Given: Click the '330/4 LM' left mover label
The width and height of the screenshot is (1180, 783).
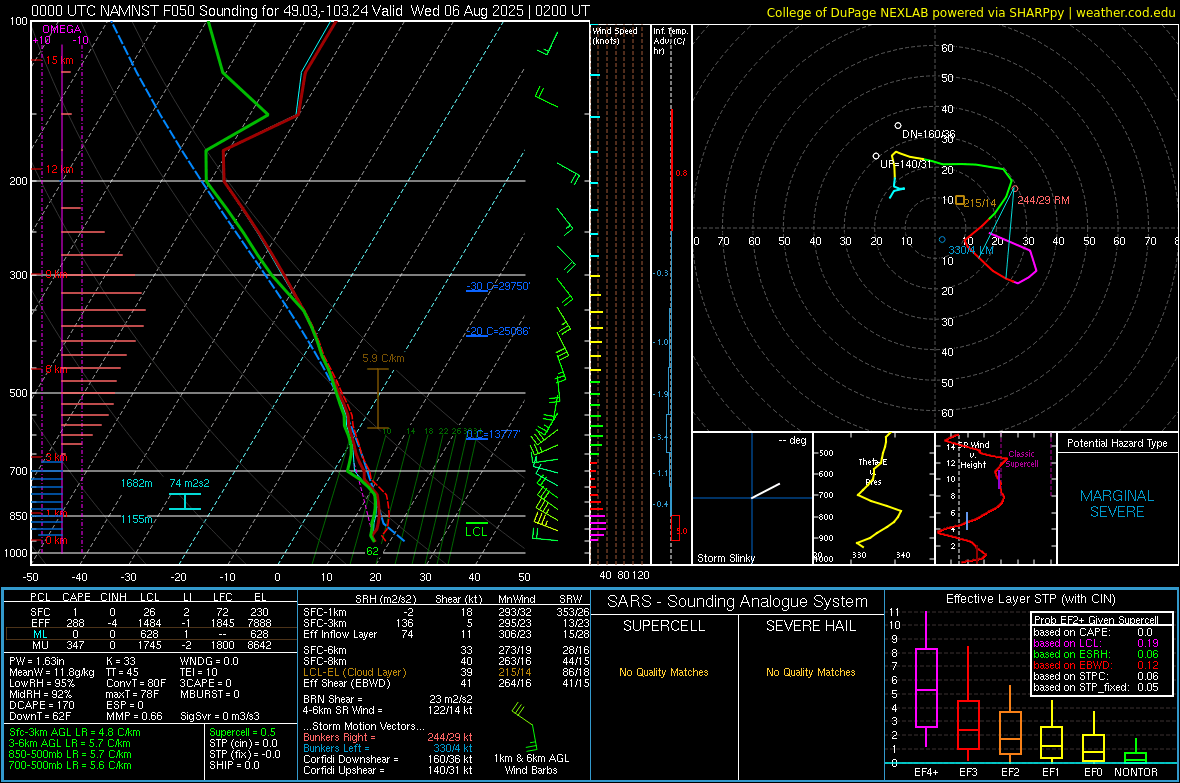Looking at the screenshot, I should (x=971, y=250).
